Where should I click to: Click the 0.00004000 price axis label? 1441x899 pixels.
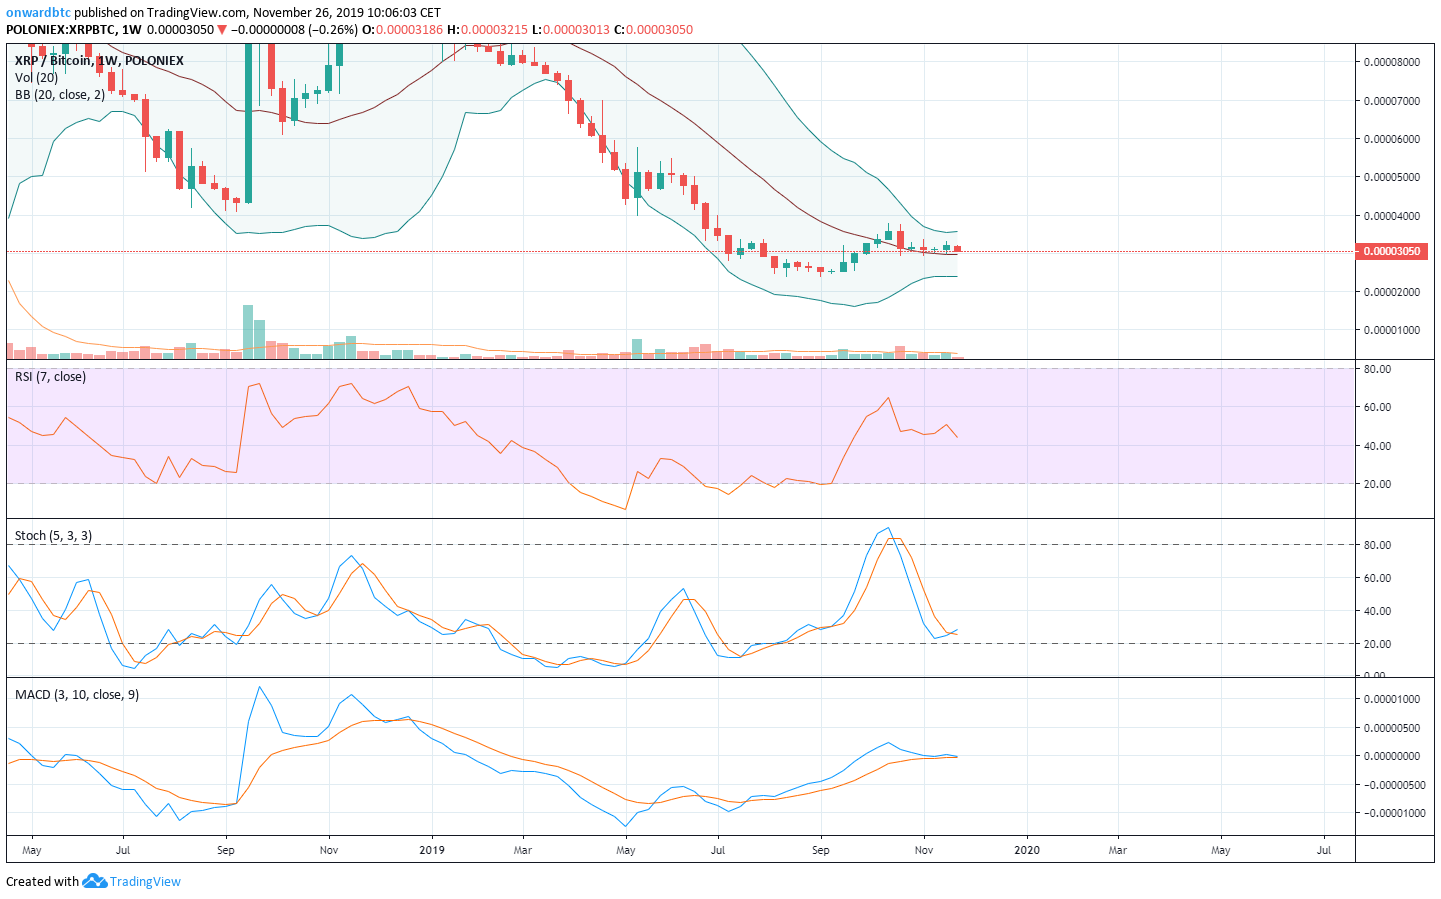coord(1392,216)
